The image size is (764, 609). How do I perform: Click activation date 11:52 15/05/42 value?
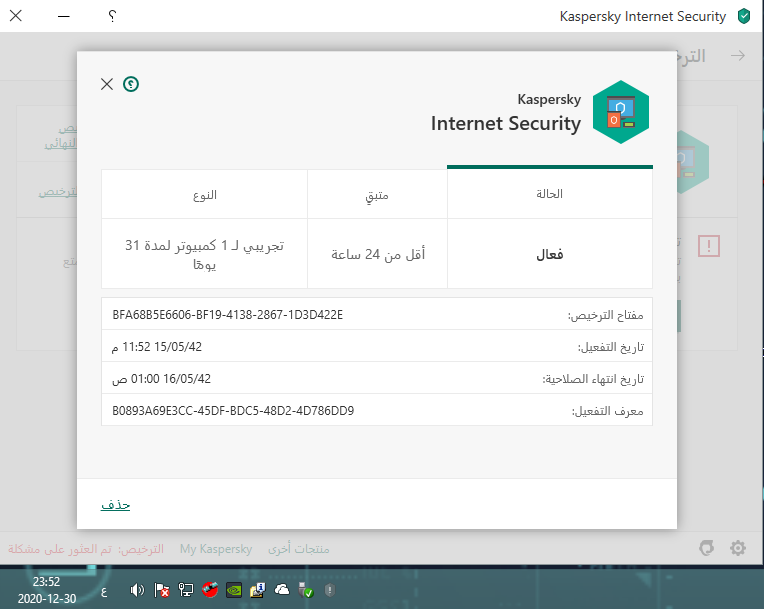coord(157,347)
